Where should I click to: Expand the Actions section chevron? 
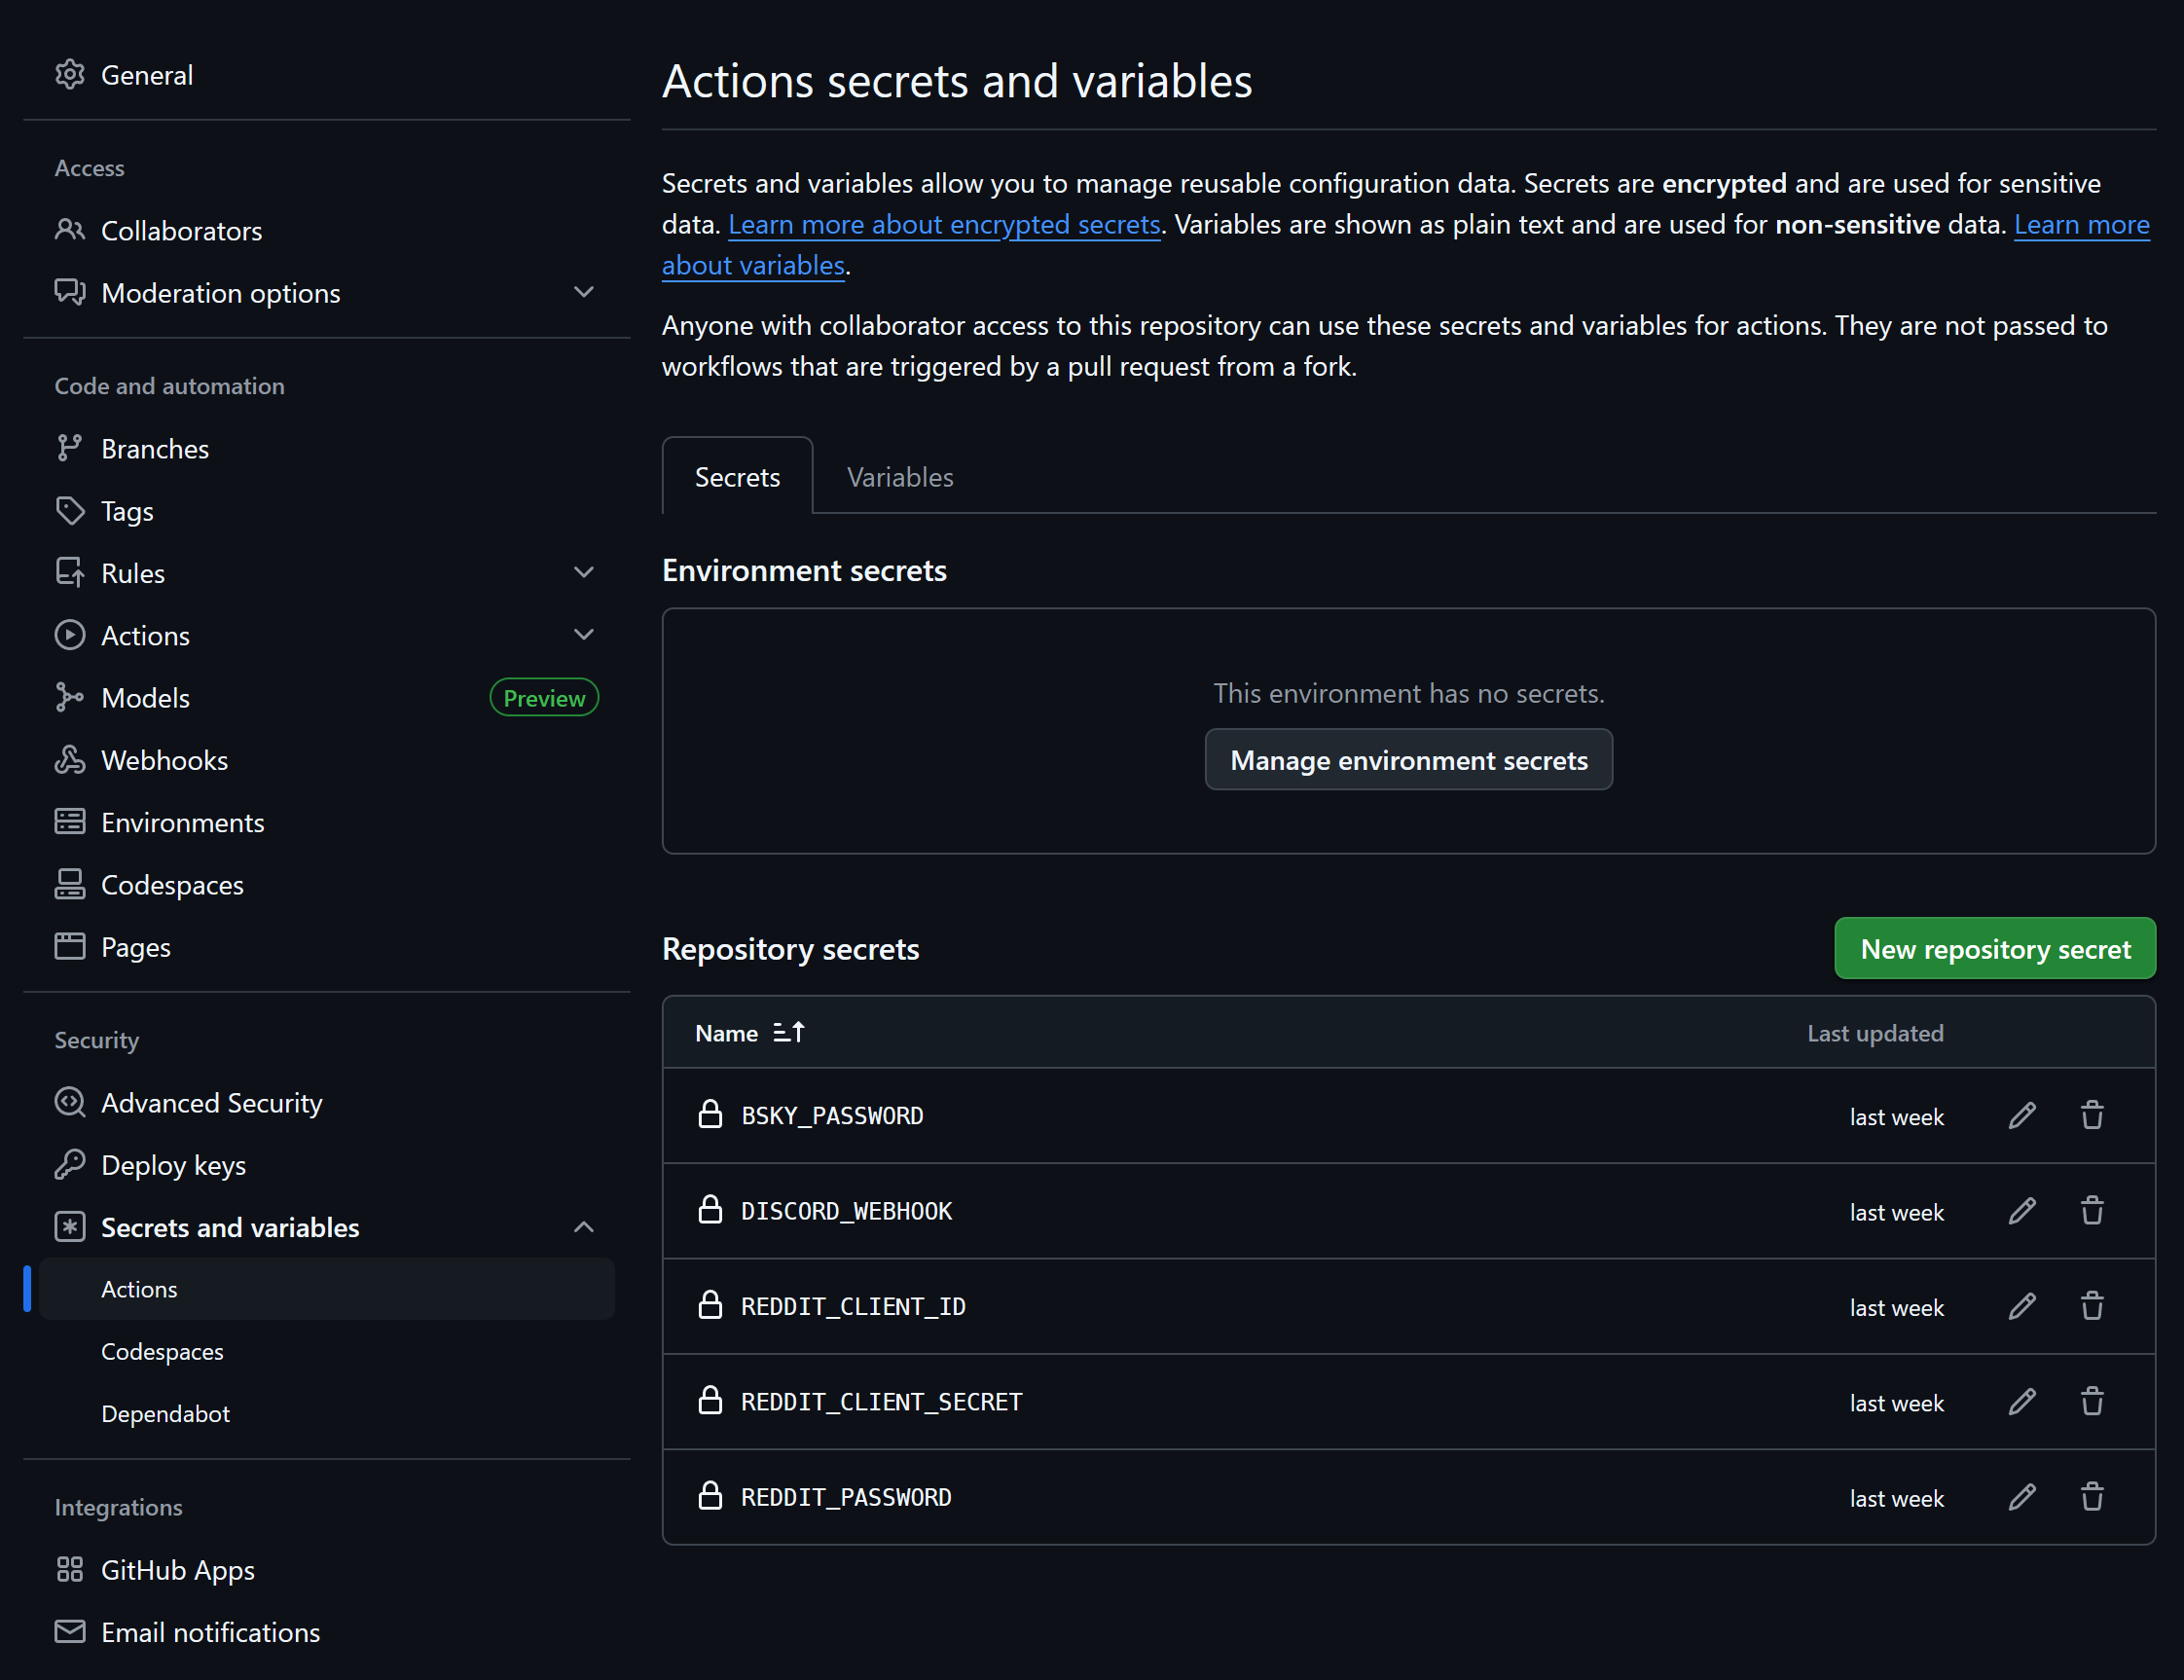[x=584, y=635]
